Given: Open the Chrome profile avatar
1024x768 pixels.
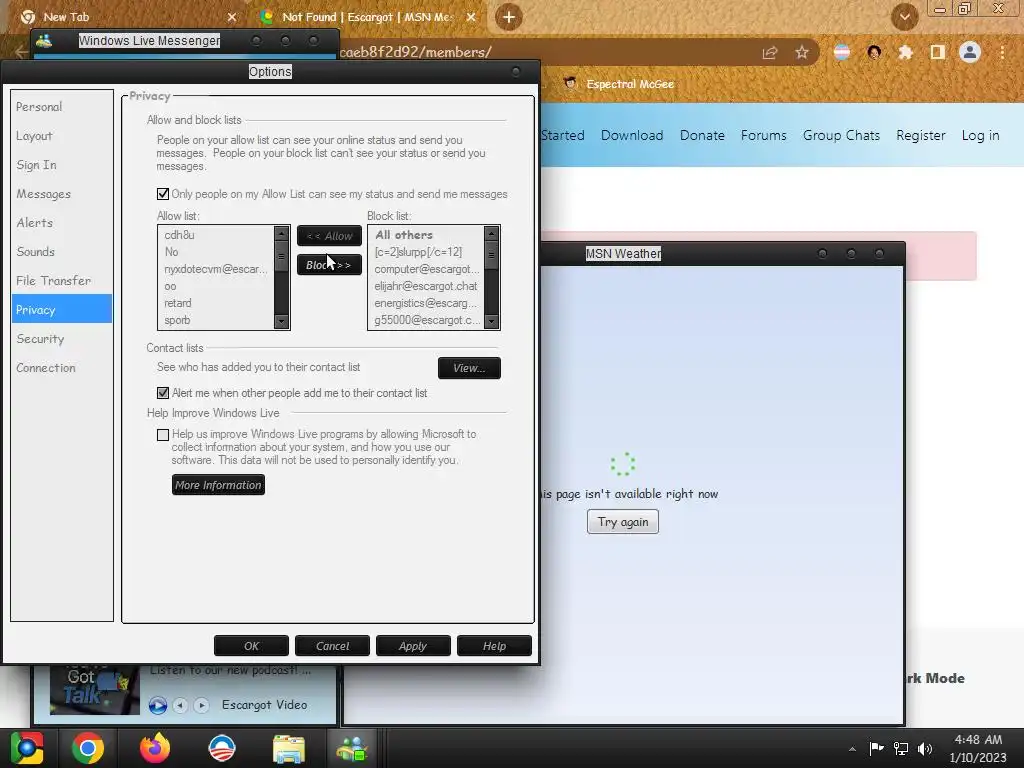Looking at the screenshot, I should 970,52.
